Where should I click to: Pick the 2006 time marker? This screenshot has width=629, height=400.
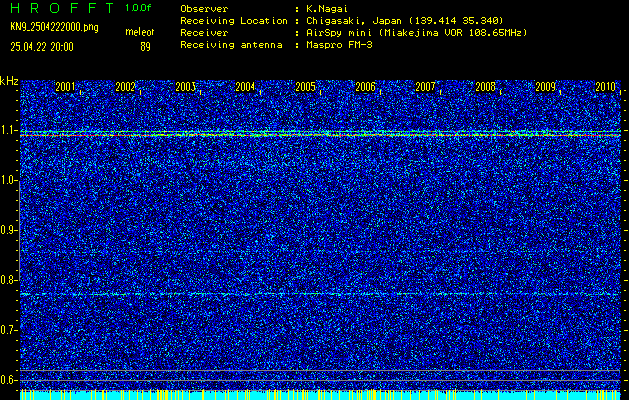(365, 87)
